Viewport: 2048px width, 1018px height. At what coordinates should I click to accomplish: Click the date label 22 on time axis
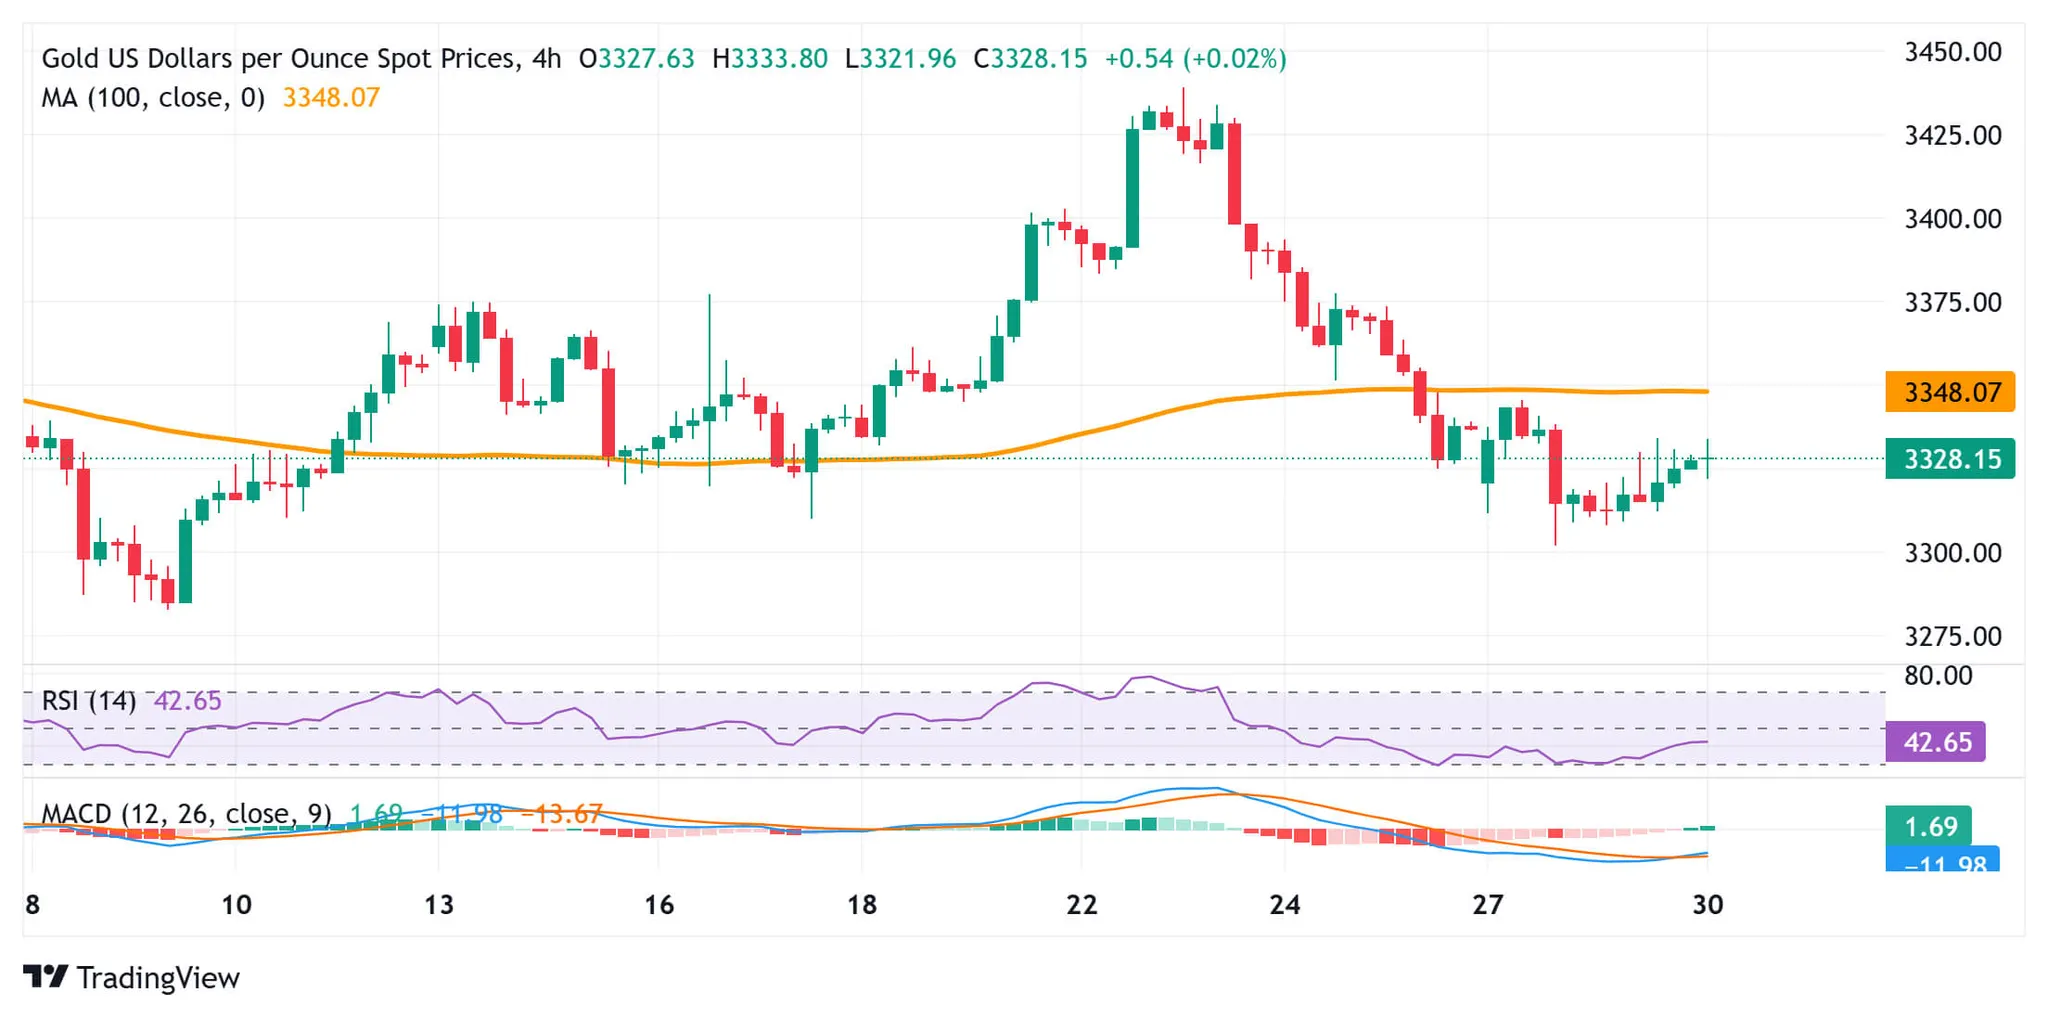tap(1081, 905)
